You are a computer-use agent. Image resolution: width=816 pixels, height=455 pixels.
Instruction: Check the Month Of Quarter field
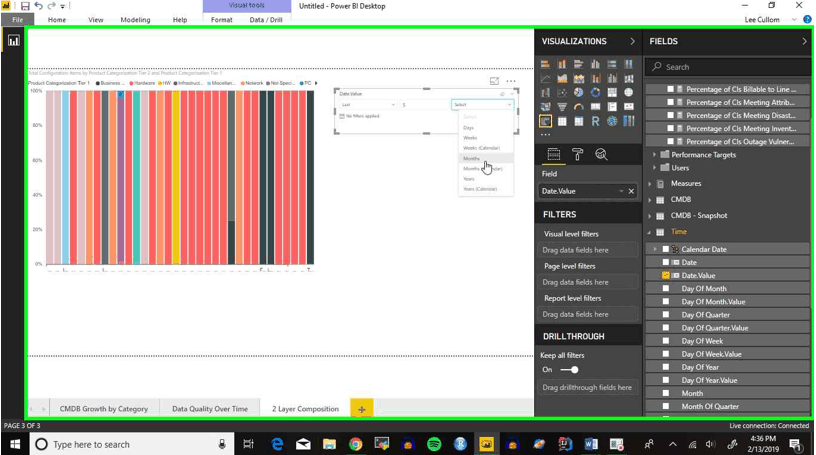[x=666, y=406]
